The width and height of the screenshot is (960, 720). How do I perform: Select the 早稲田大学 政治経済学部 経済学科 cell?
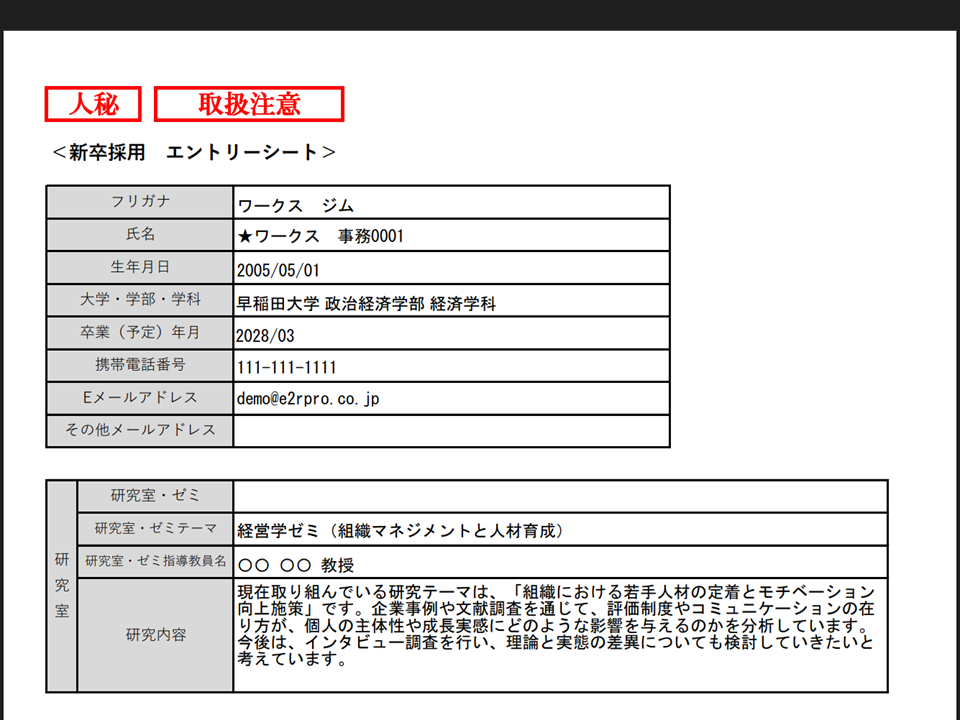366,303
